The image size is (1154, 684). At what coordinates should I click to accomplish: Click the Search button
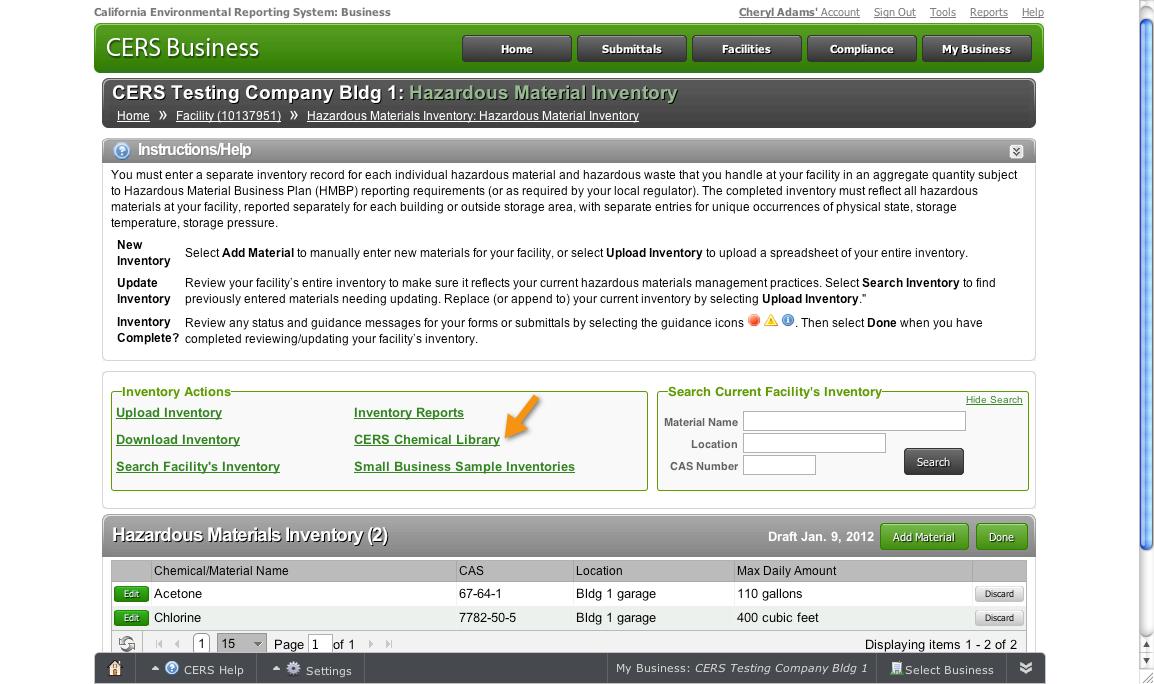[x=933, y=462]
